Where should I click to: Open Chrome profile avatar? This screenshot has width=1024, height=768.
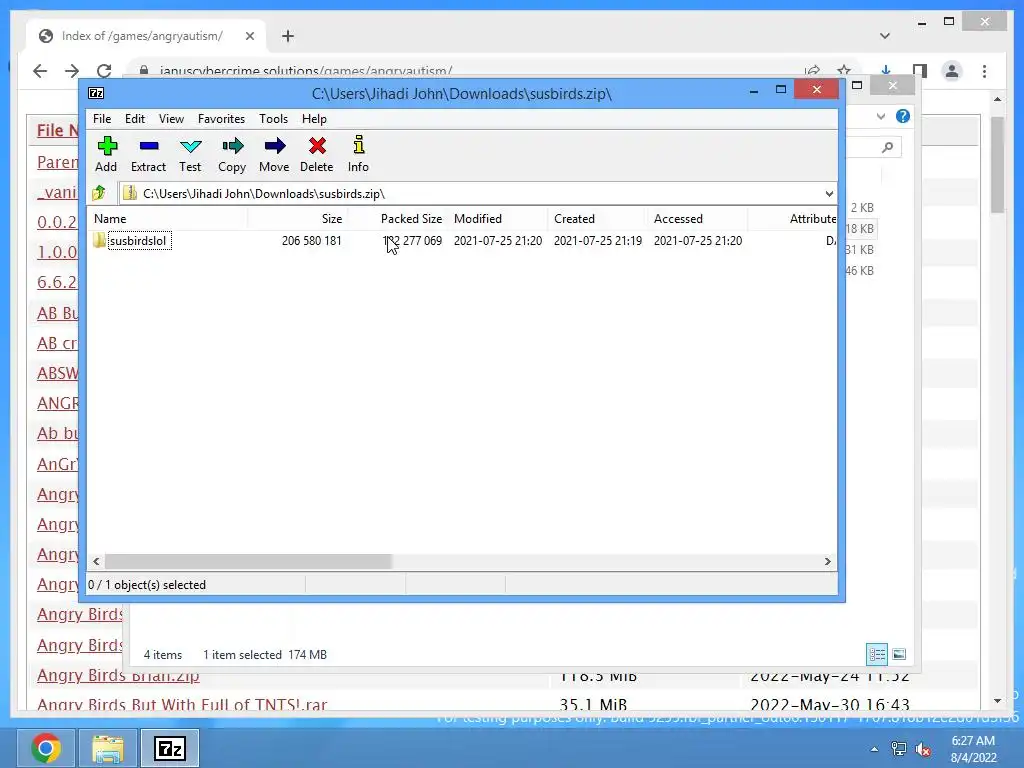pyautogui.click(x=952, y=71)
